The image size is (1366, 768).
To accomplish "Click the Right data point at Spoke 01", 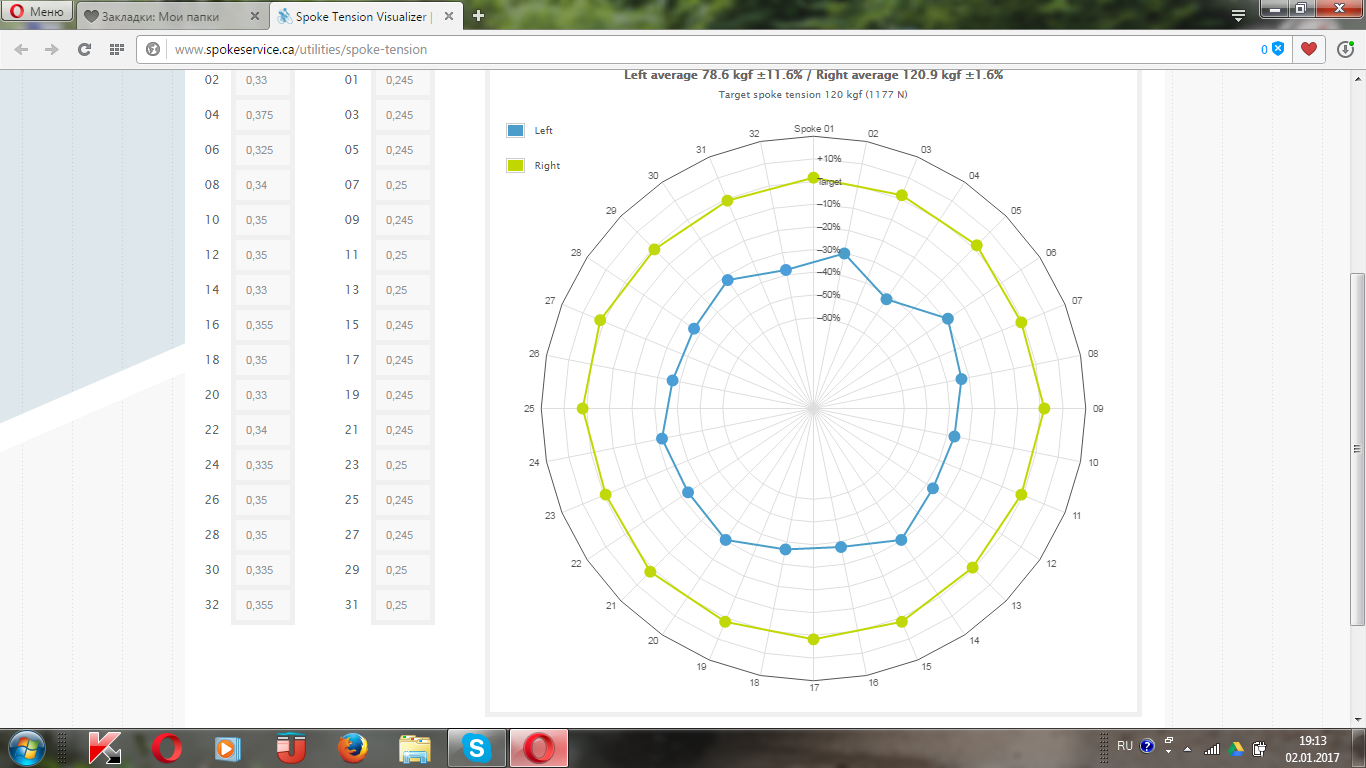I will click(x=813, y=178).
